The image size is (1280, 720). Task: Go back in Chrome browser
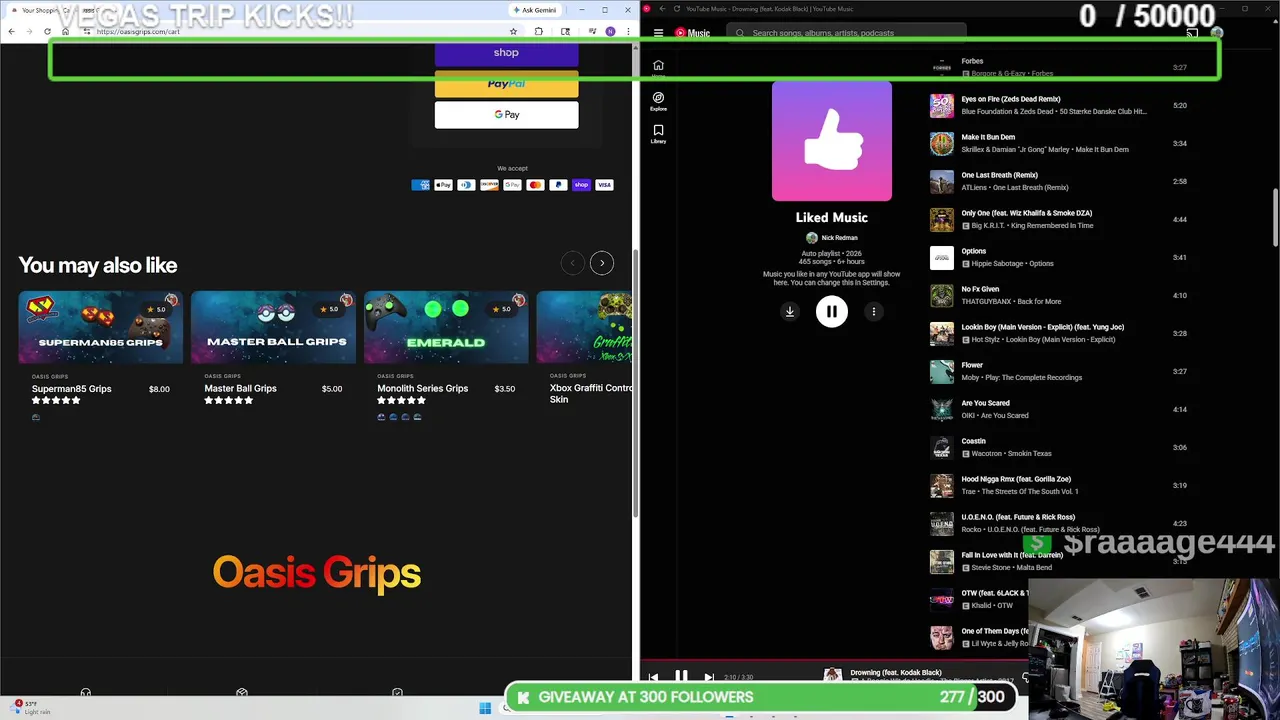pos(11,32)
